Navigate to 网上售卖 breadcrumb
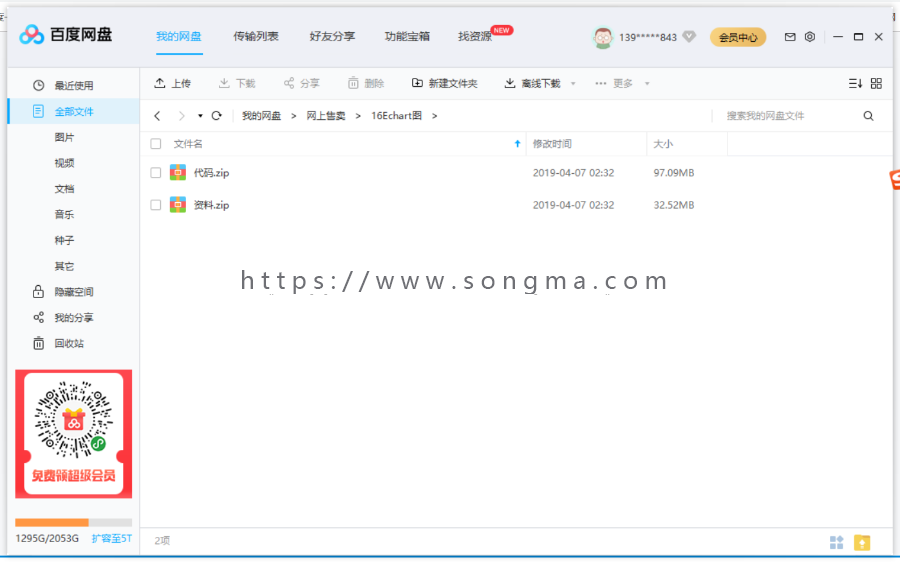The height and width of the screenshot is (562, 900). point(325,116)
